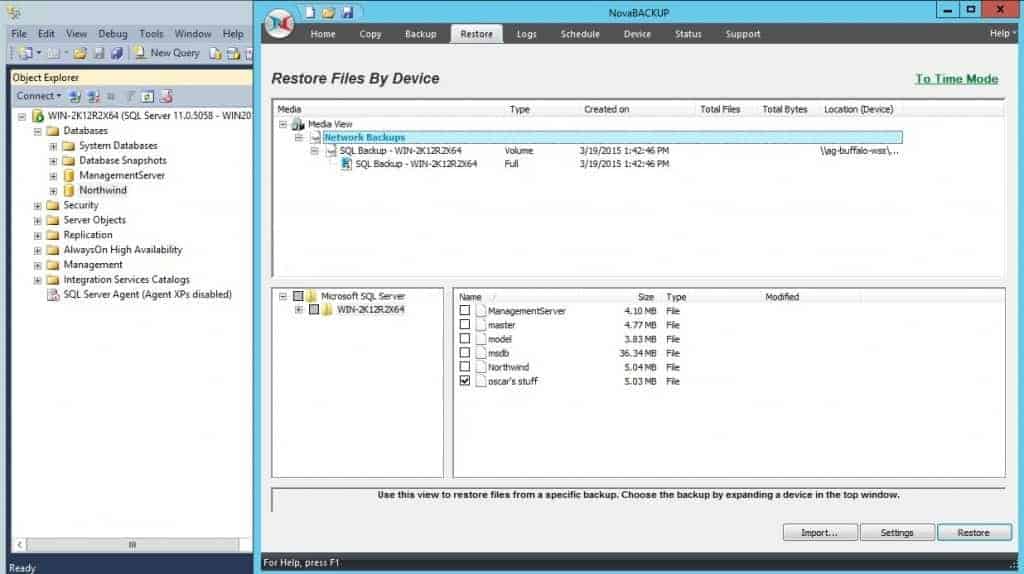The width and height of the screenshot is (1024, 574).
Task: Check the model file checkbox
Action: [x=464, y=338]
